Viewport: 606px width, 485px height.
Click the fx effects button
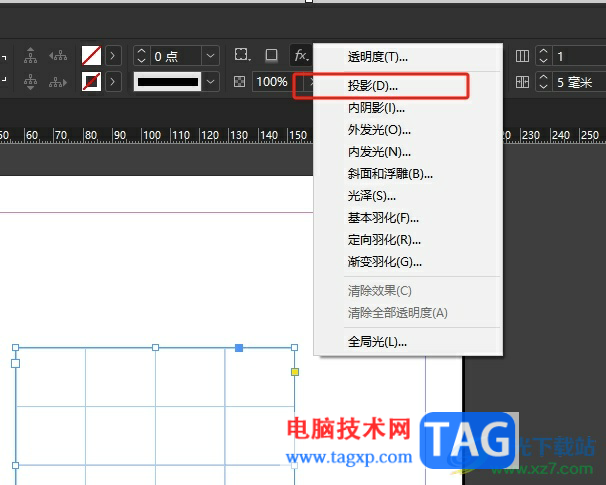point(301,56)
